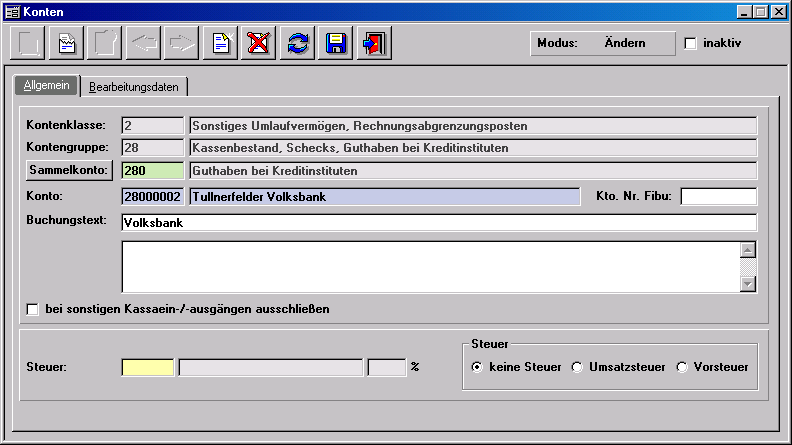
Task: Click the exit door icon
Action: pyautogui.click(x=374, y=43)
